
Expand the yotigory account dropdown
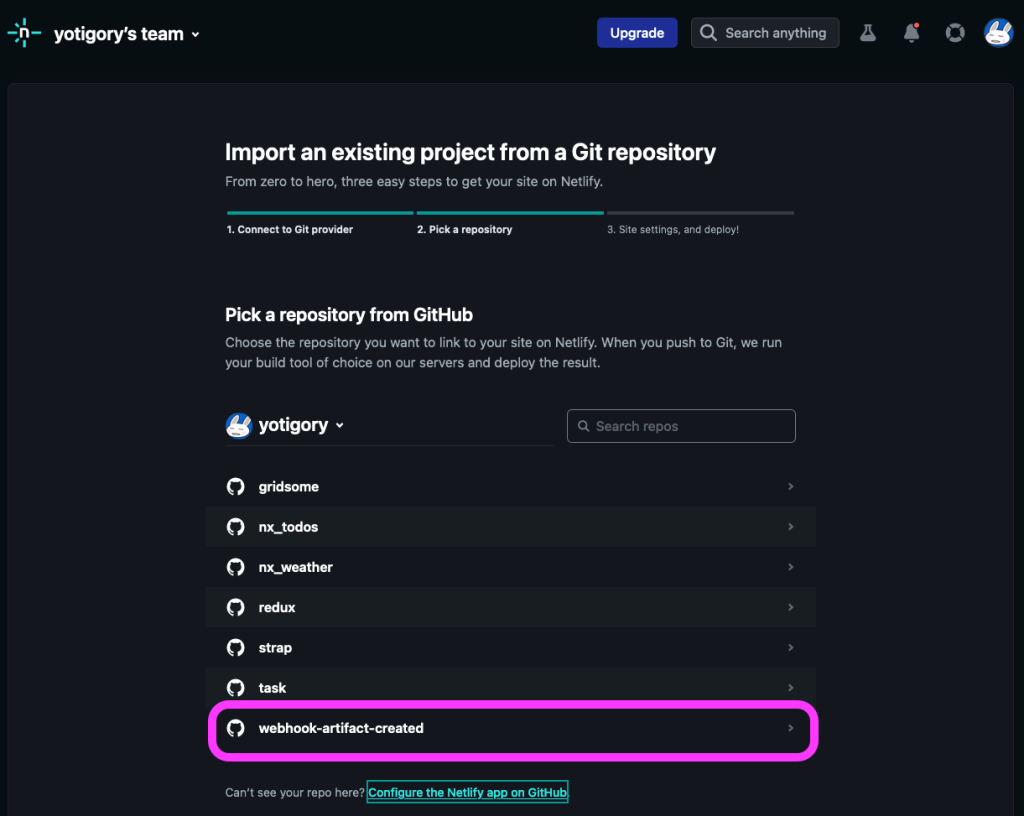click(x=301, y=425)
